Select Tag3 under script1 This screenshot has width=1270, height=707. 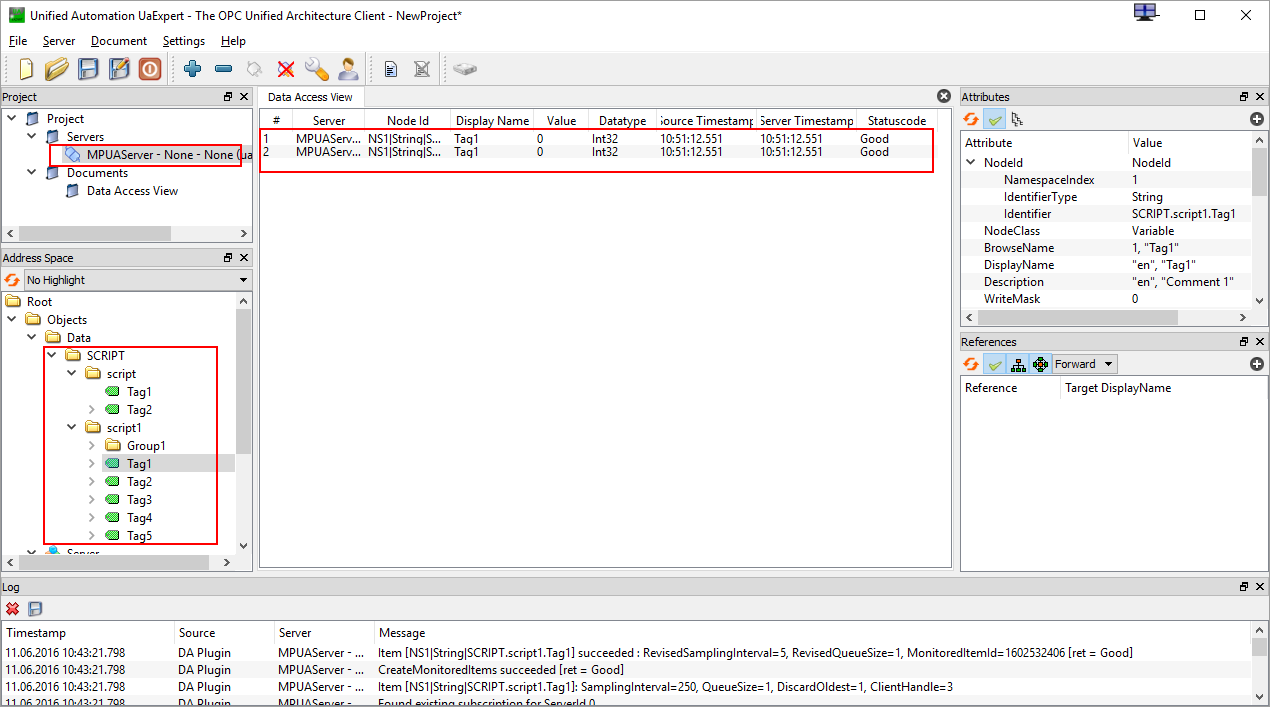139,500
